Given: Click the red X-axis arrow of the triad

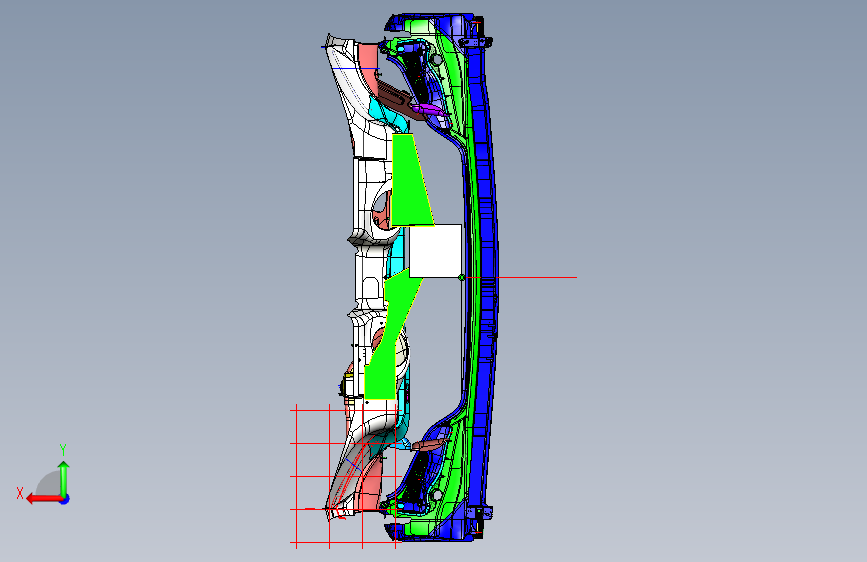Looking at the screenshot, I should [43, 499].
